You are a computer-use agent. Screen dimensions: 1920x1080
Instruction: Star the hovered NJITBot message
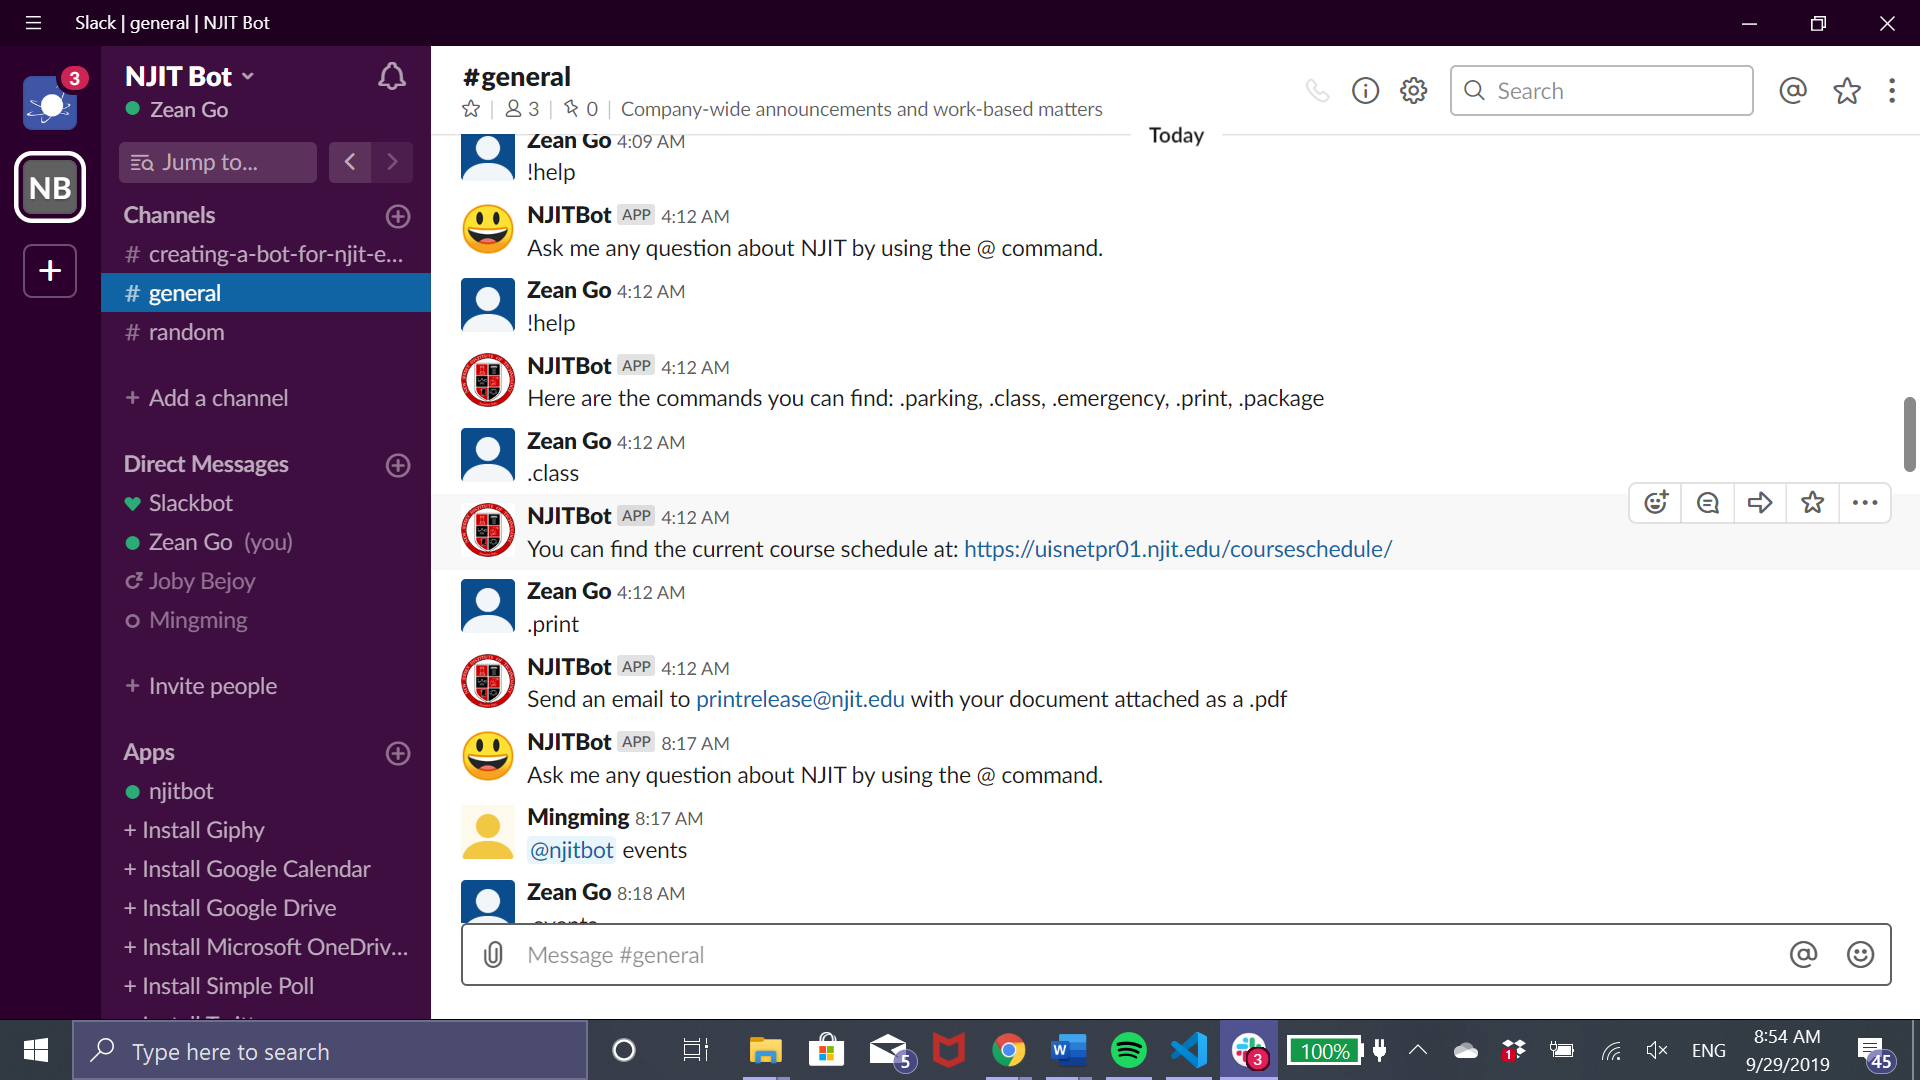(x=1812, y=503)
